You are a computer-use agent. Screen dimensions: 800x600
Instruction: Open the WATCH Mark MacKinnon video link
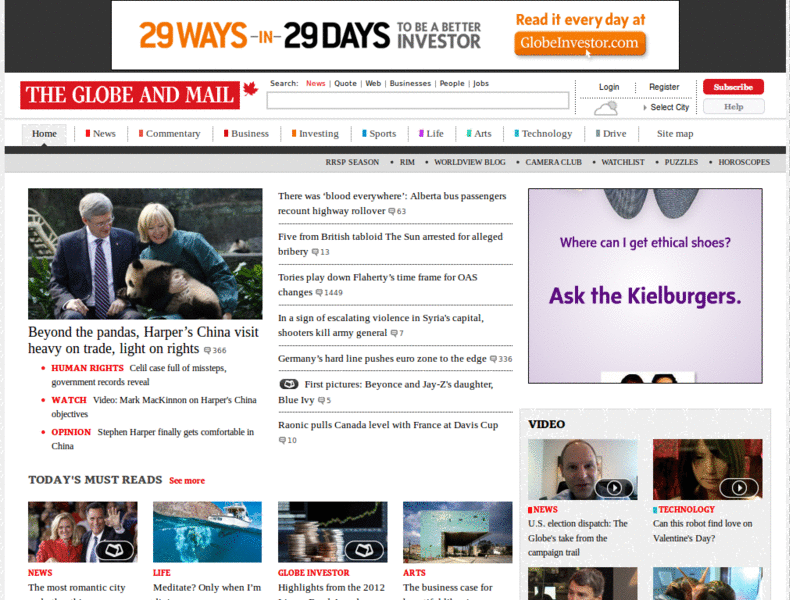click(x=154, y=407)
